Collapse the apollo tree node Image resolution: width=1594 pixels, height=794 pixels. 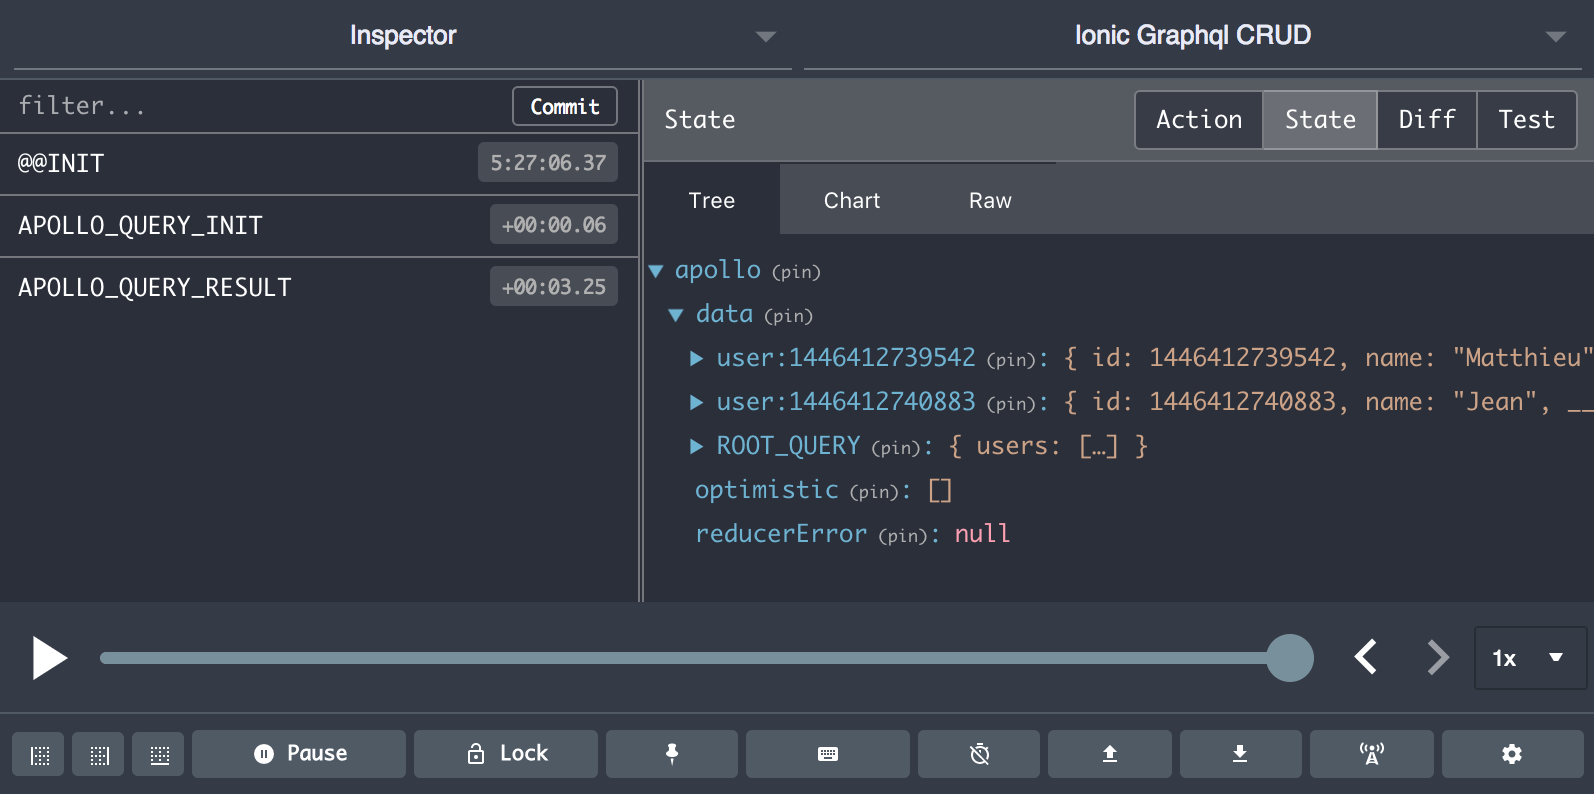click(656, 271)
